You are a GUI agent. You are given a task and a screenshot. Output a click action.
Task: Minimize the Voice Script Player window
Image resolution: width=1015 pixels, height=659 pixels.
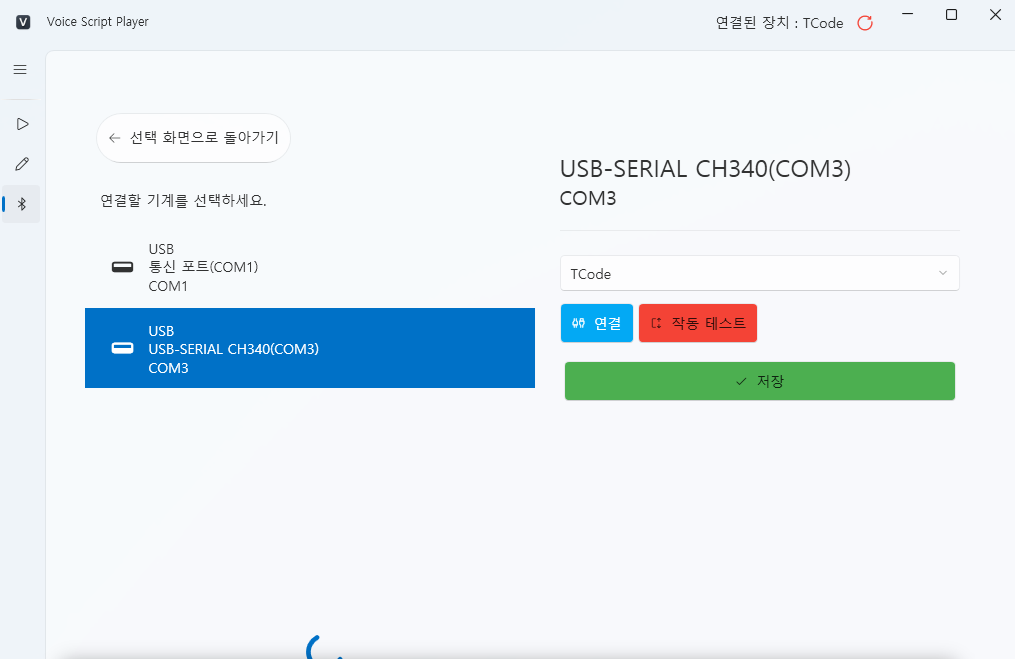pyautogui.click(x=907, y=15)
